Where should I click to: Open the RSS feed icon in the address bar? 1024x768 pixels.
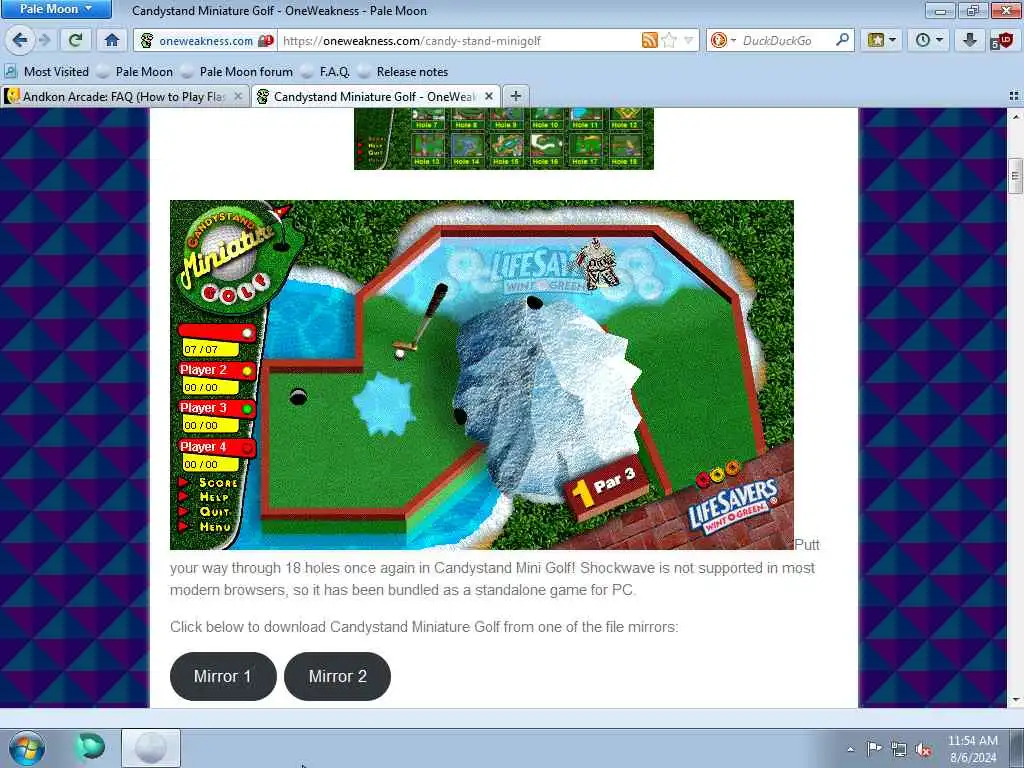pos(649,40)
